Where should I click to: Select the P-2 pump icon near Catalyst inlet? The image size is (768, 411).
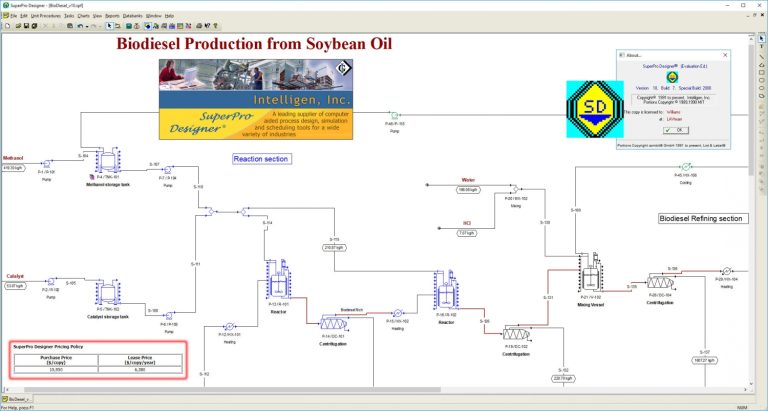click(51, 282)
